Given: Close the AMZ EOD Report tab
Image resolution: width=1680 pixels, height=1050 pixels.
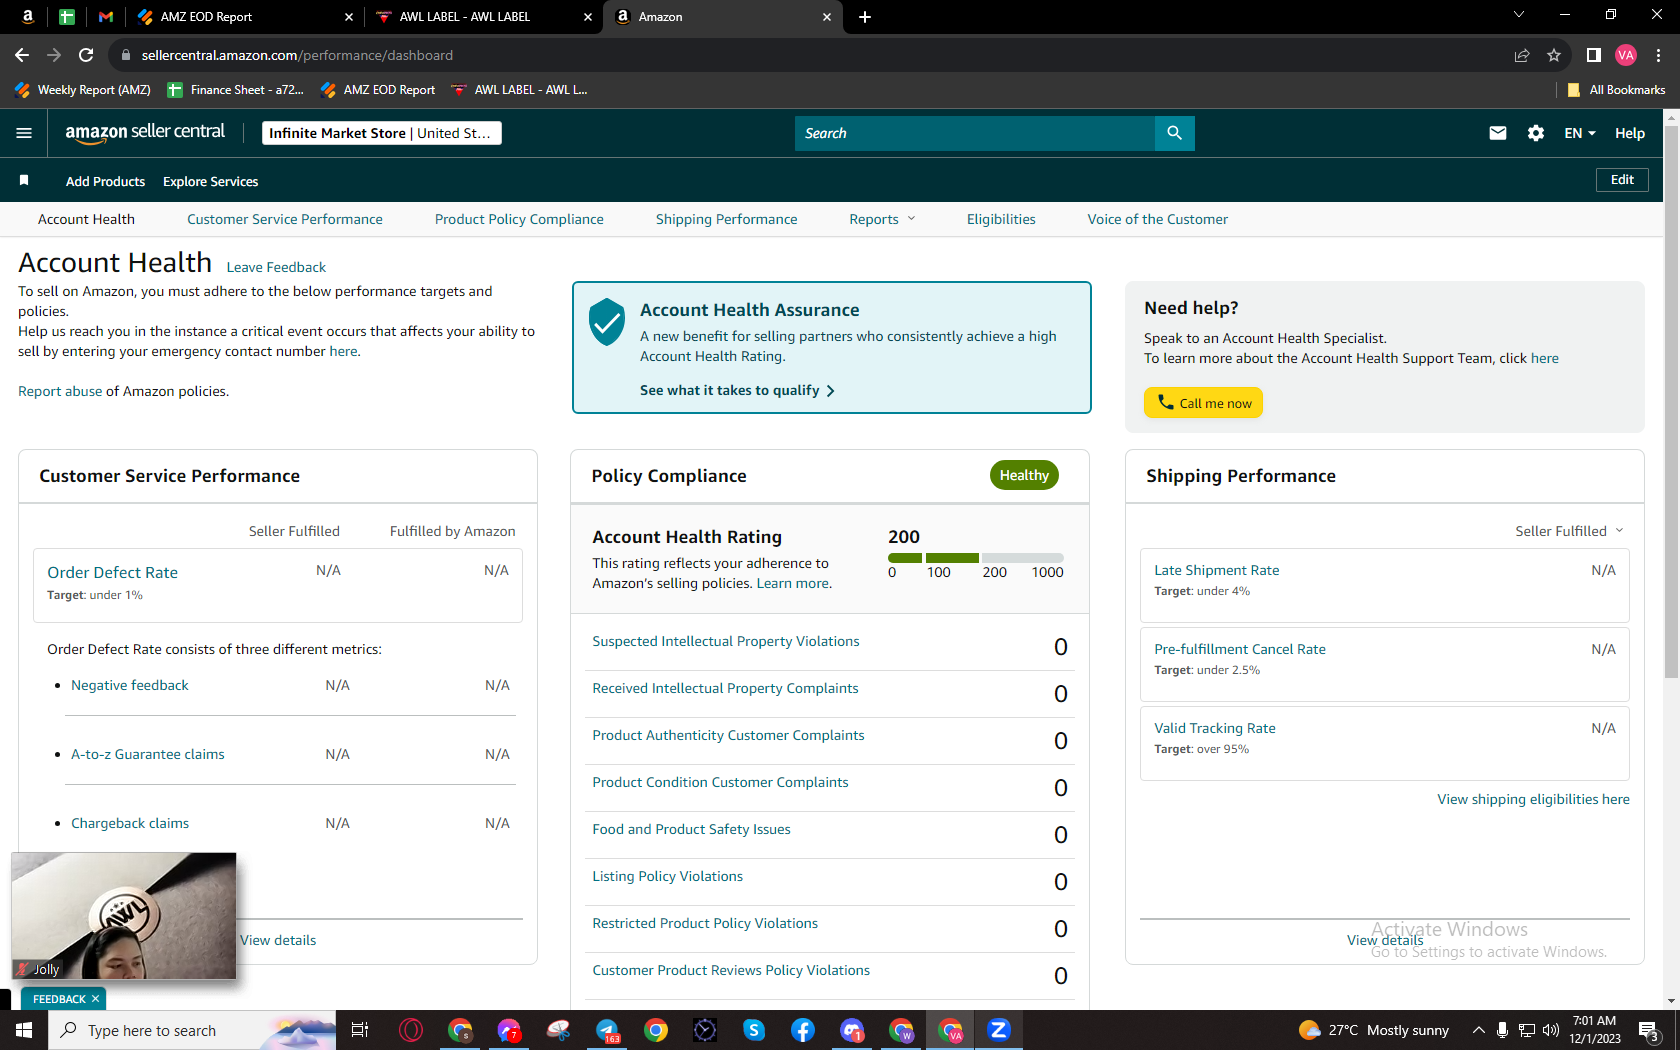Looking at the screenshot, I should 349,17.
